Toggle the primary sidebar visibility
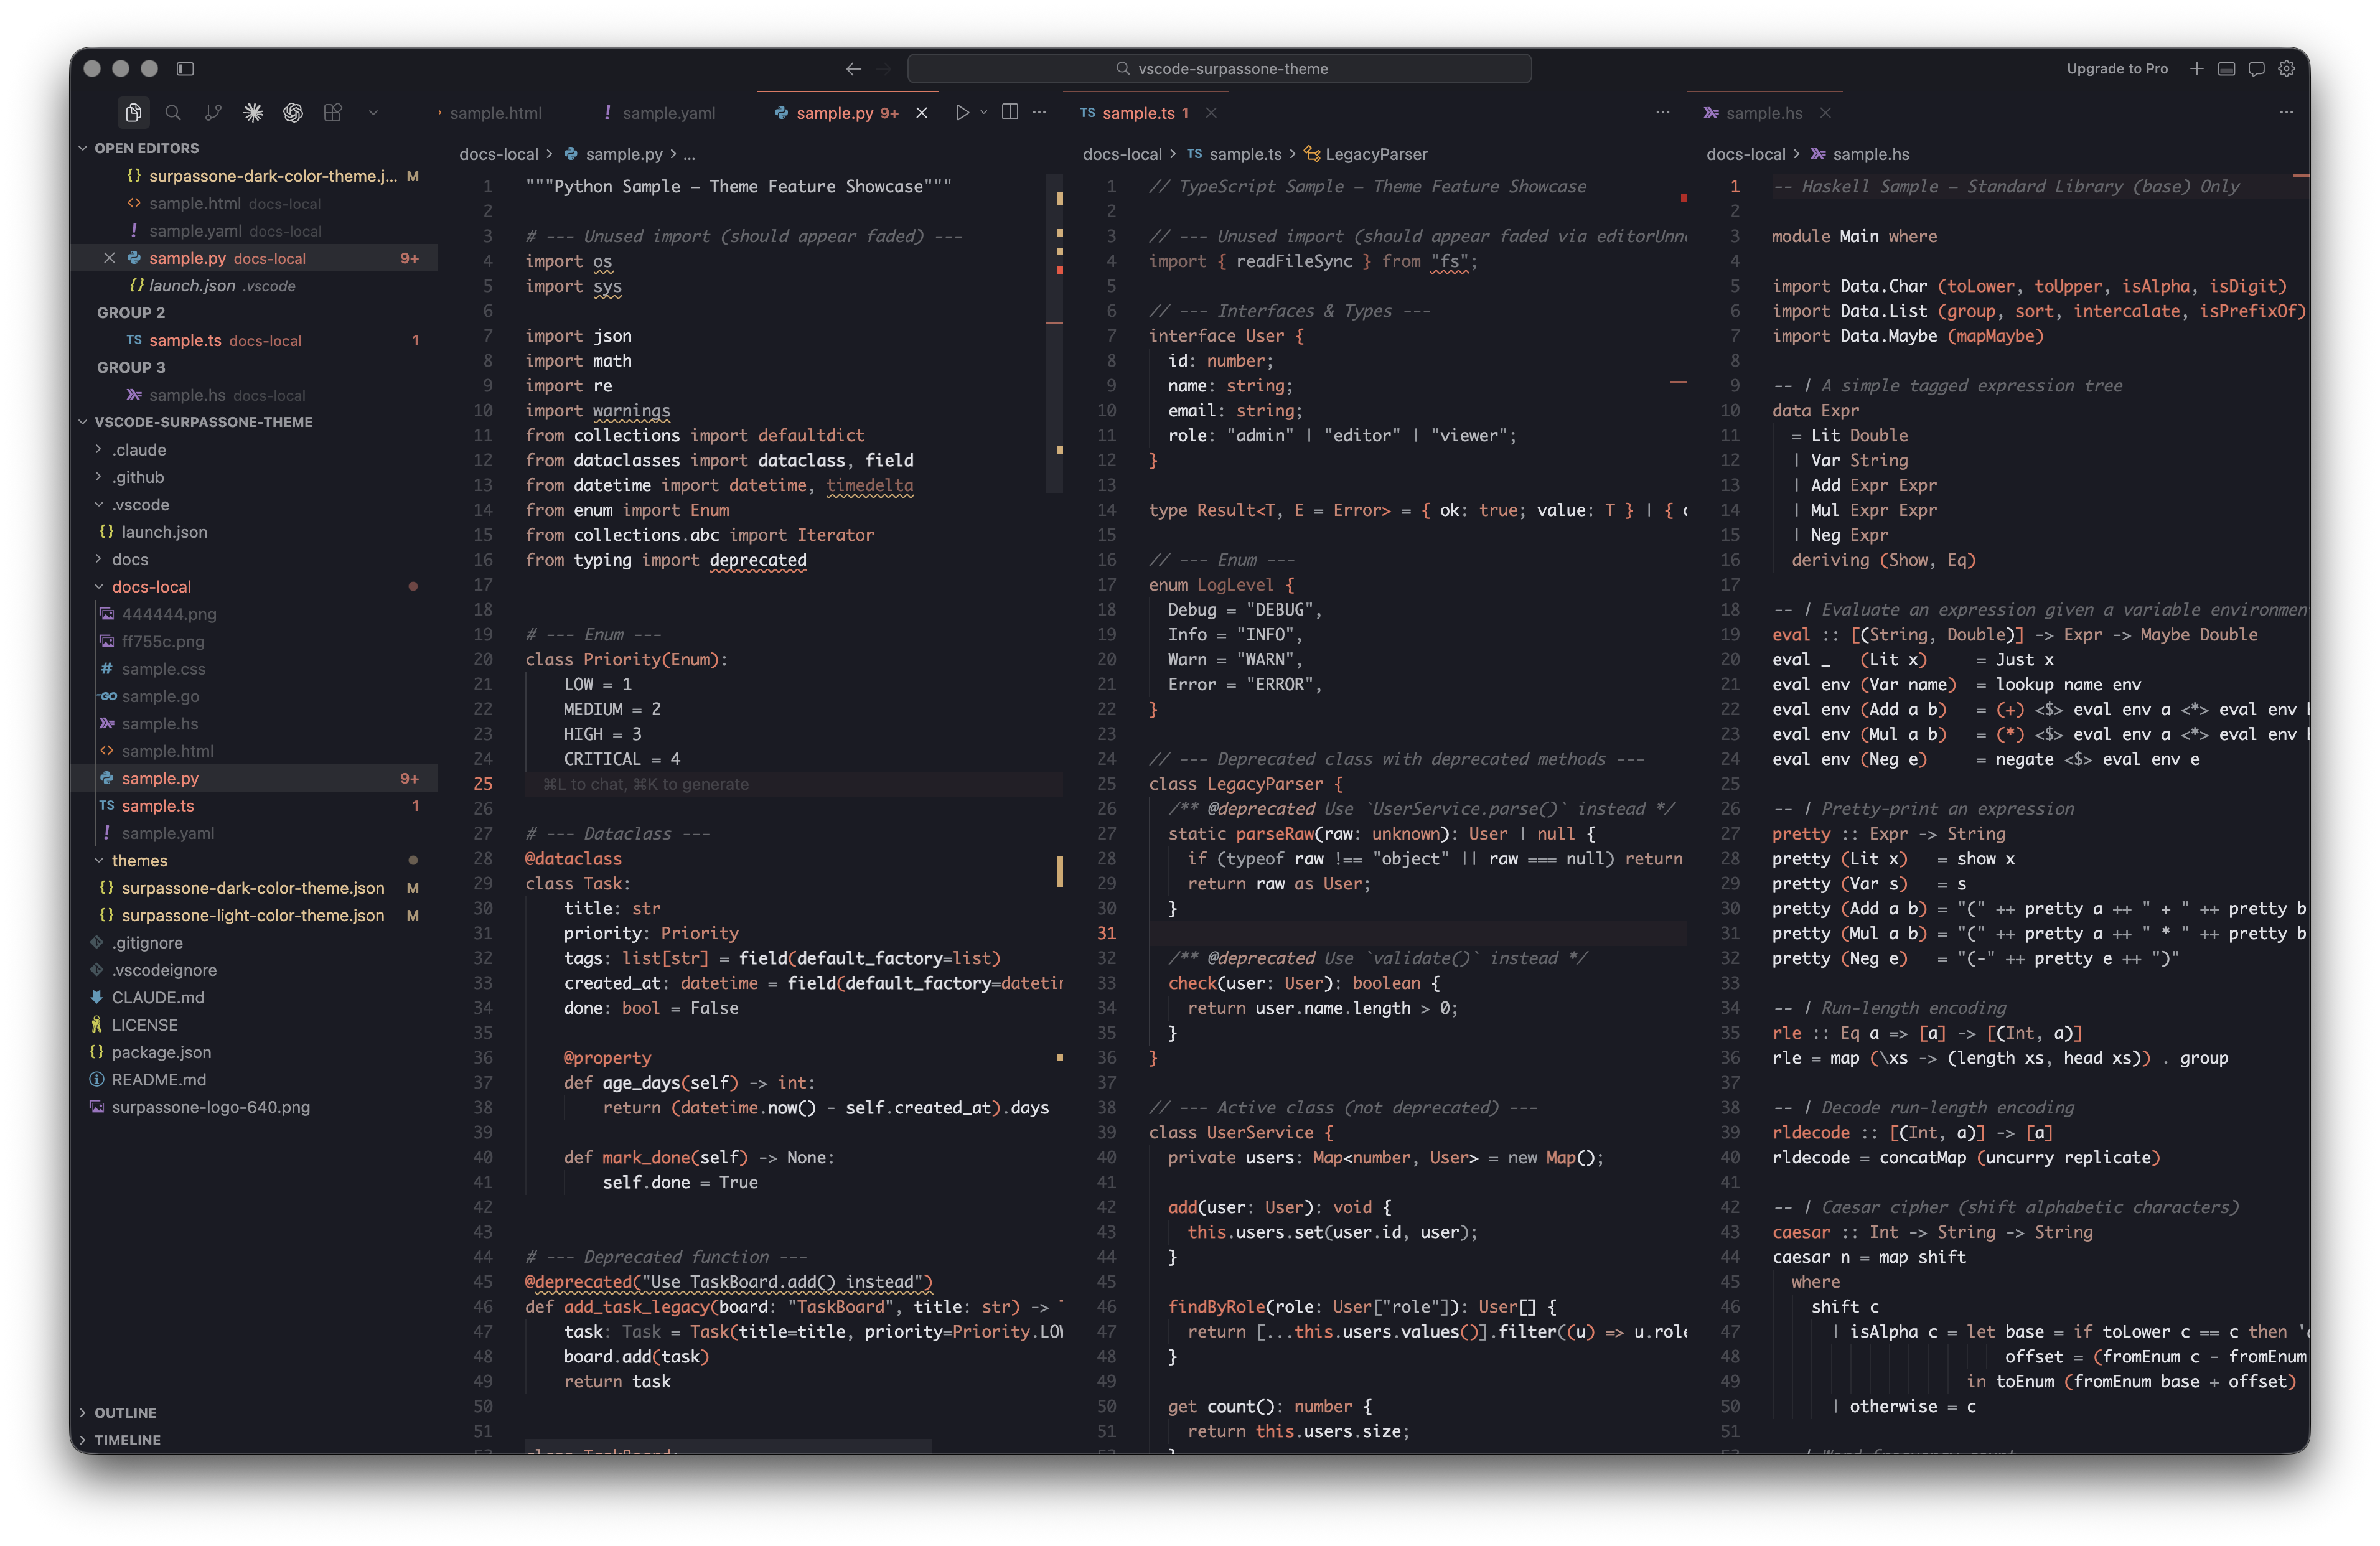Viewport: 2380px width, 1546px height. [185, 69]
